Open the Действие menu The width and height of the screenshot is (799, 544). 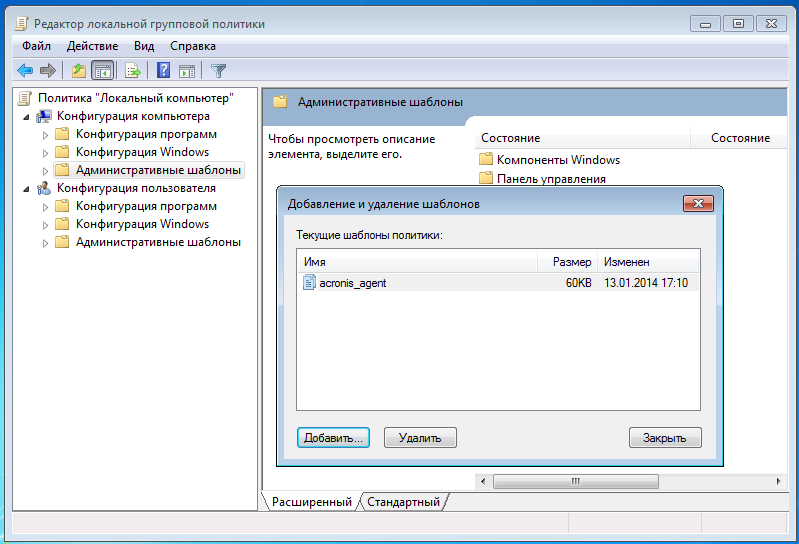[x=92, y=46]
